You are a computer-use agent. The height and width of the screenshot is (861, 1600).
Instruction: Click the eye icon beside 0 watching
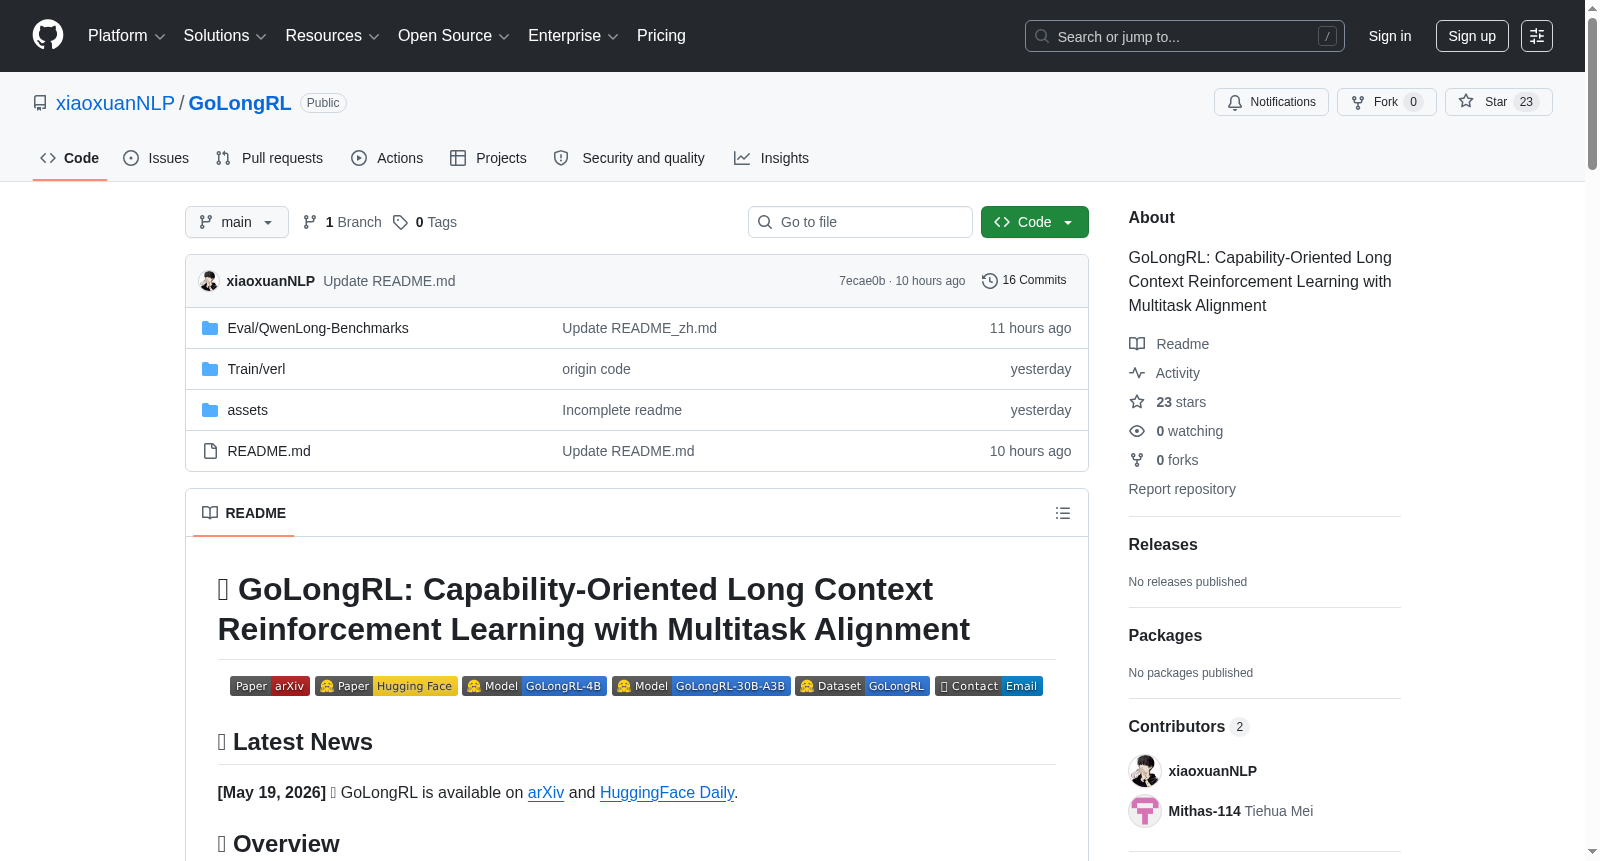click(x=1137, y=431)
